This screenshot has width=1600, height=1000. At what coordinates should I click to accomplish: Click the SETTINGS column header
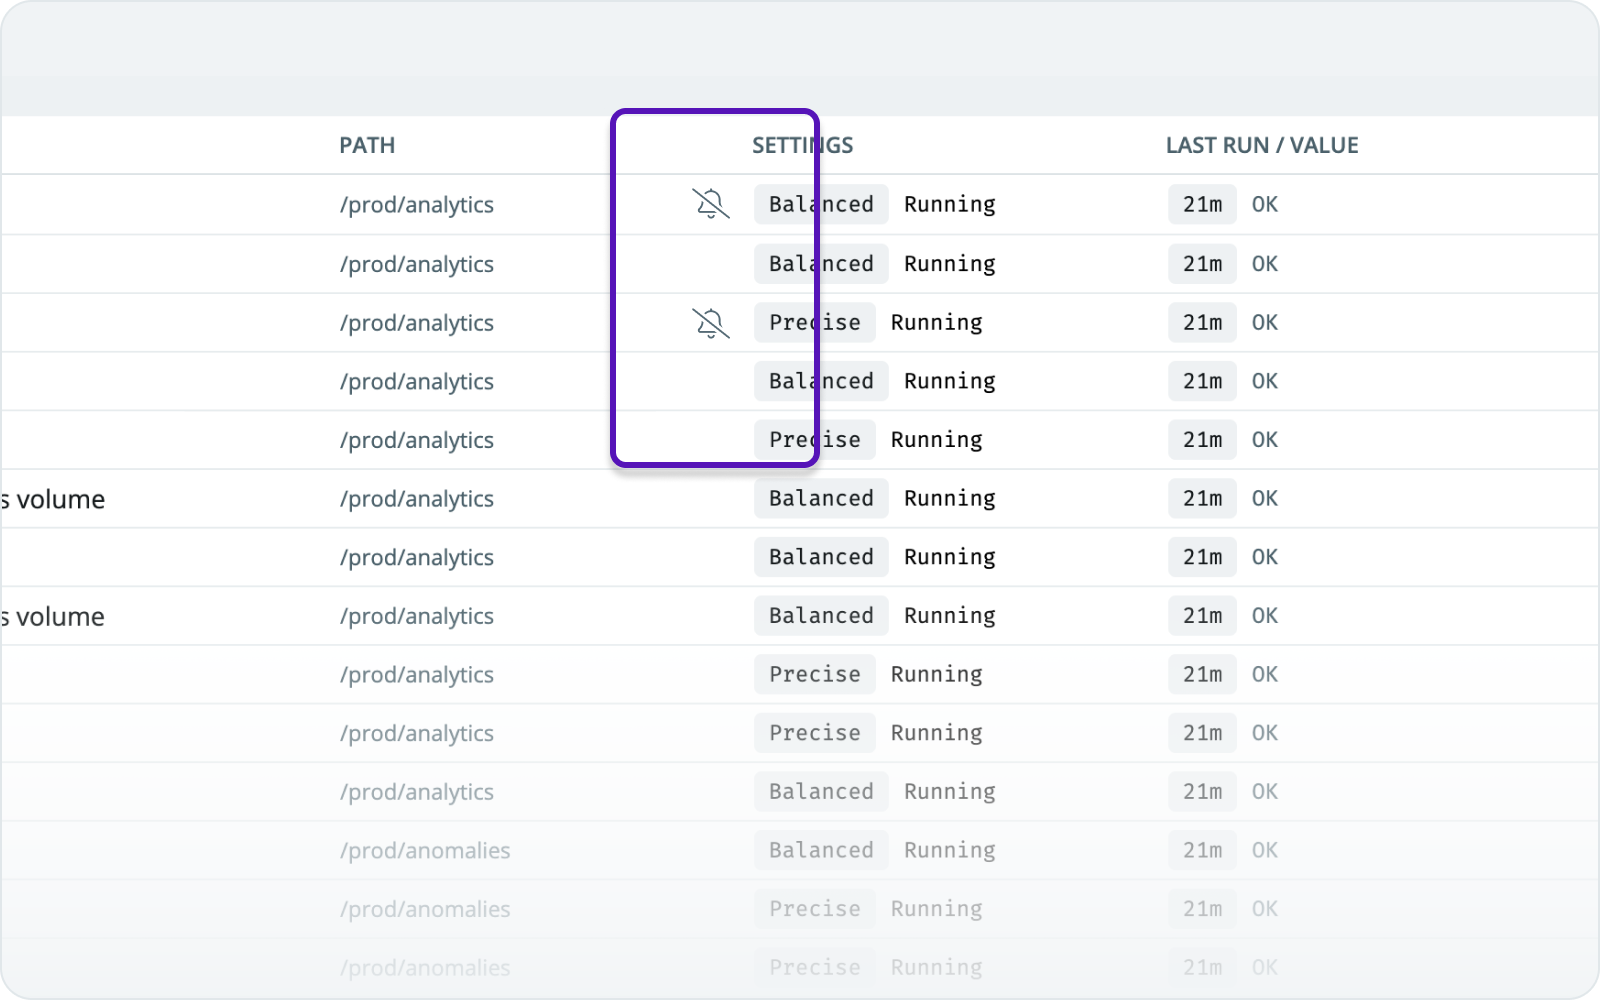click(x=803, y=145)
